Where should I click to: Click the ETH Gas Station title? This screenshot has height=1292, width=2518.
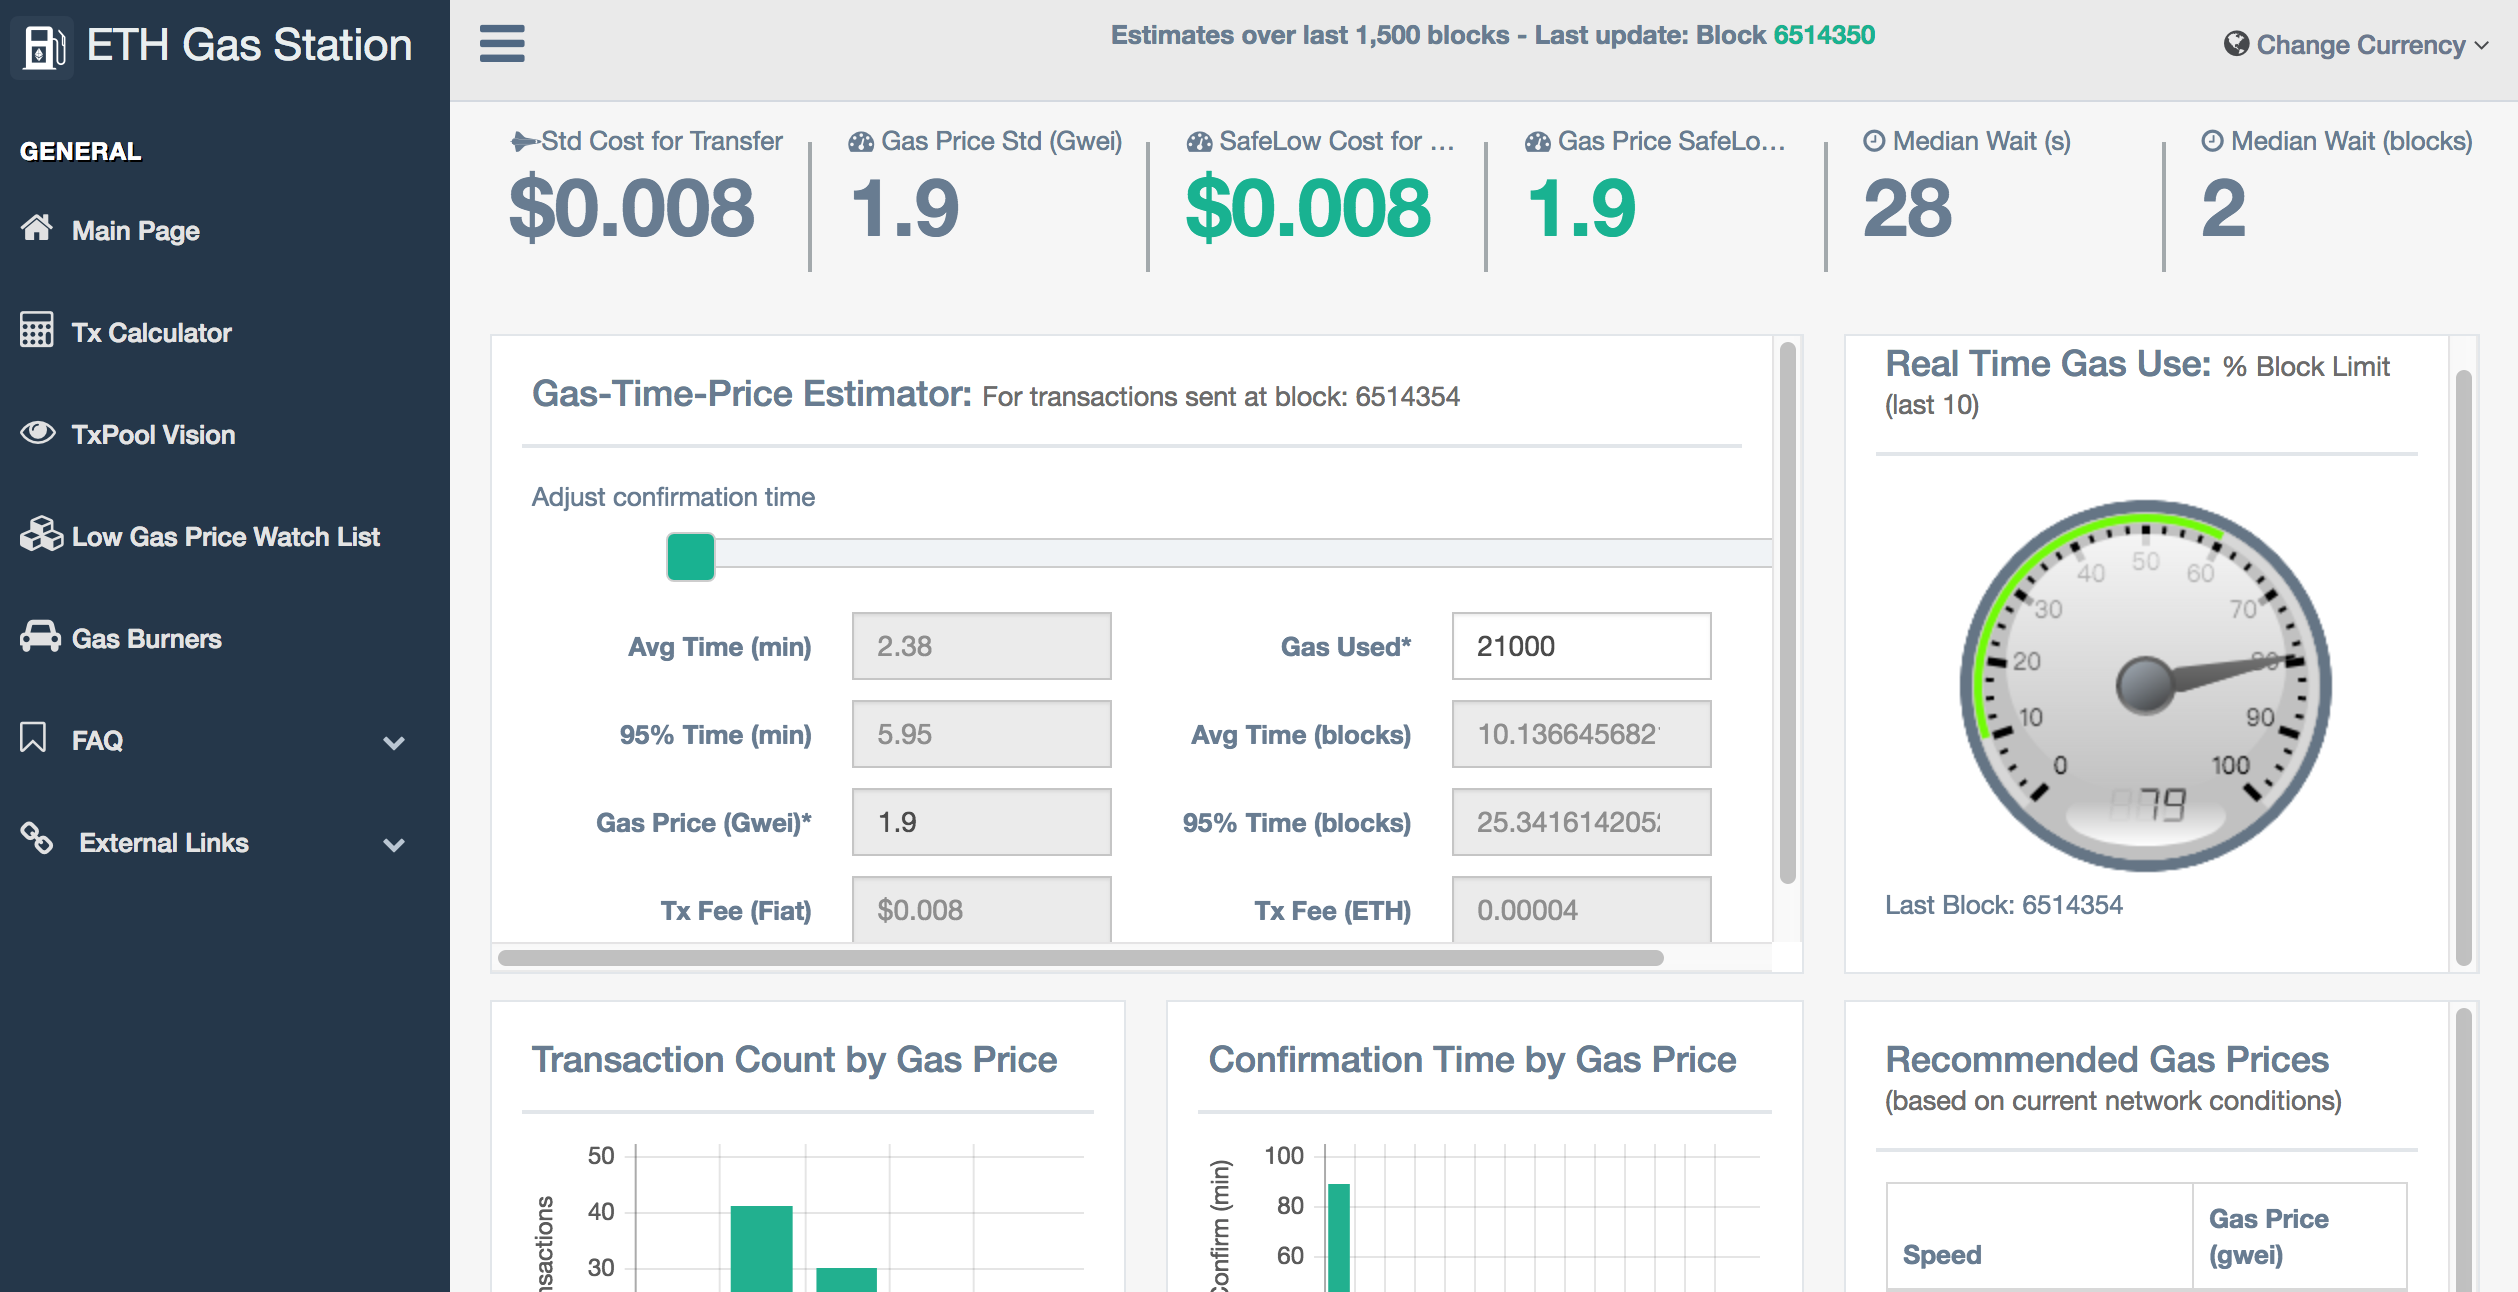click(x=249, y=46)
